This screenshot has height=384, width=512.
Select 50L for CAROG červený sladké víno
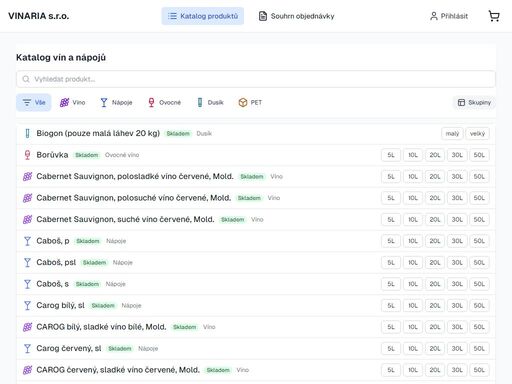point(479,370)
